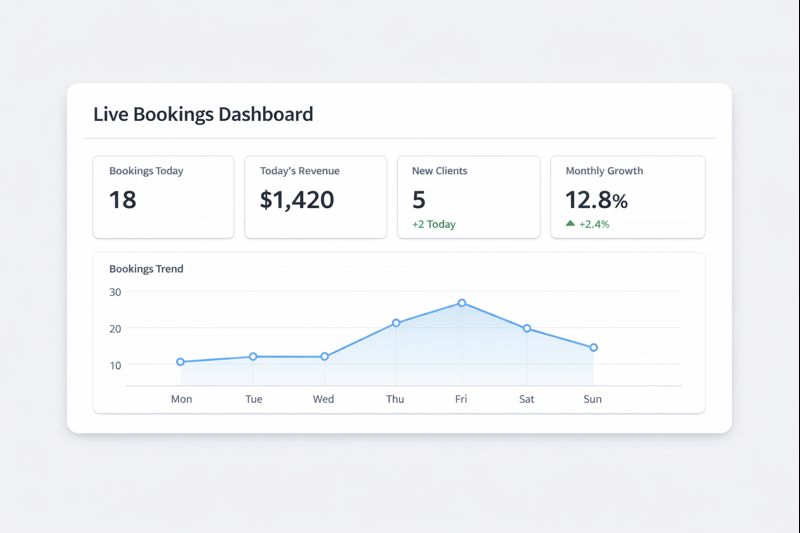Click the Live Bookings Dashboard title

(203, 114)
